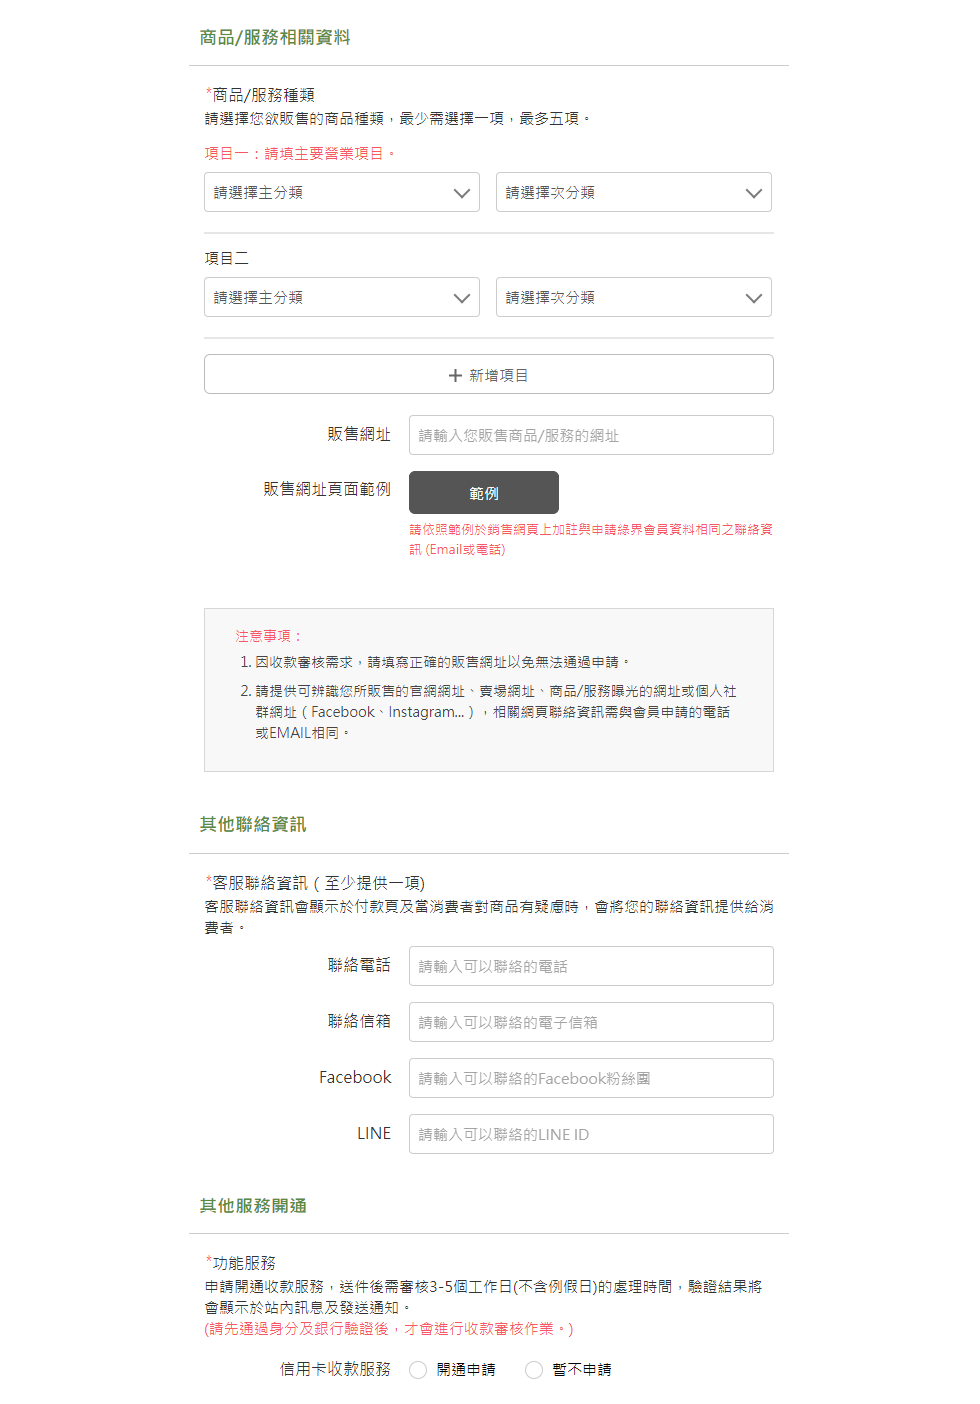Click the 信用卡收款服務 label
This screenshot has width=980, height=1404.
tap(335, 1369)
